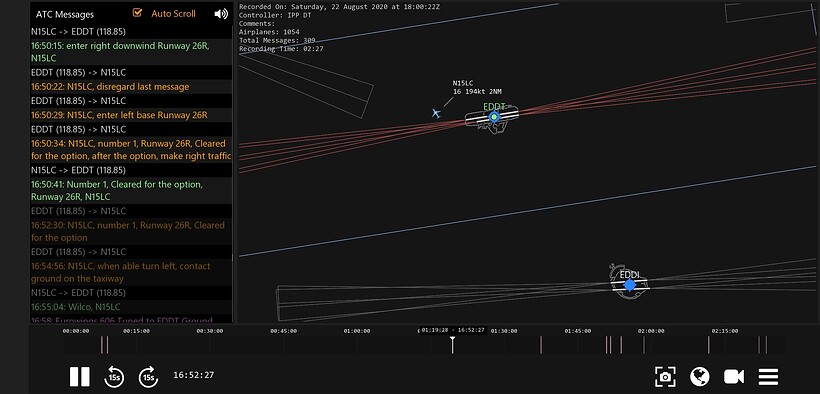Select message '16:50:29: N15LC, enter left base Runway 26R'
The height and width of the screenshot is (394, 820).
(x=131, y=115)
